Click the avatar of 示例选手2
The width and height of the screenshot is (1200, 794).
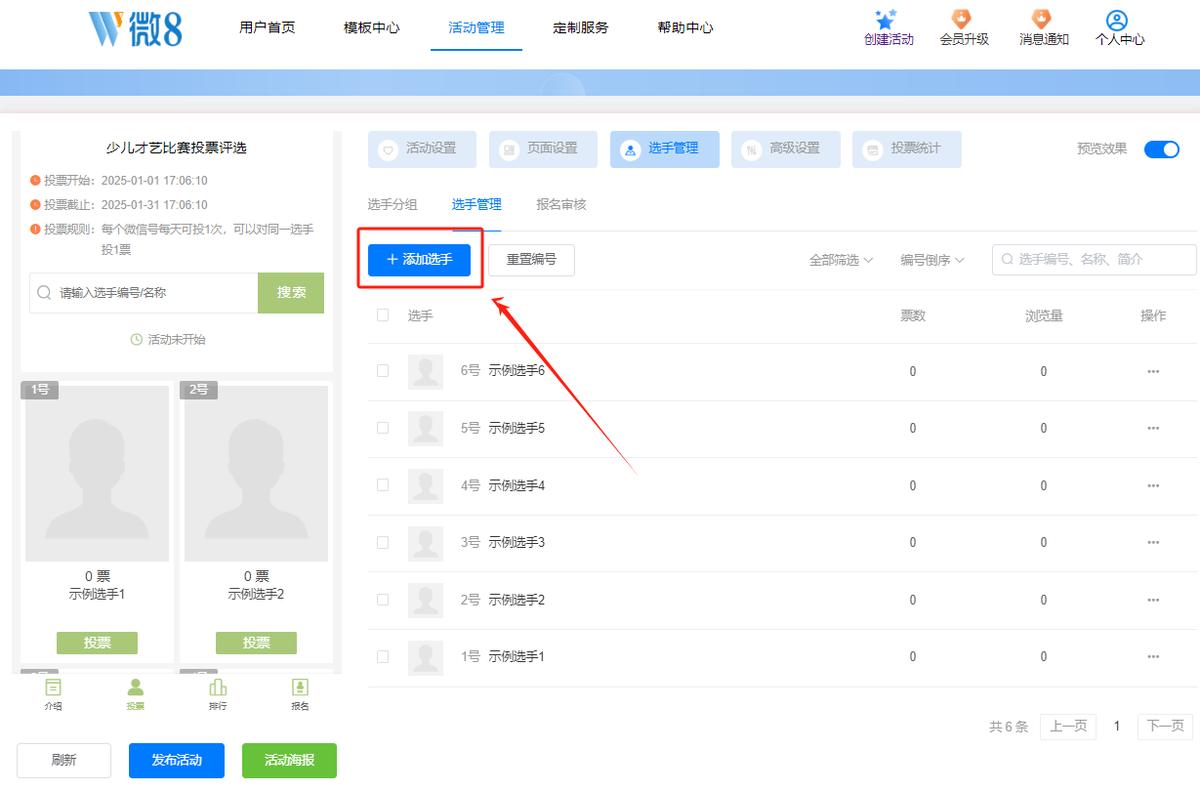coord(425,600)
